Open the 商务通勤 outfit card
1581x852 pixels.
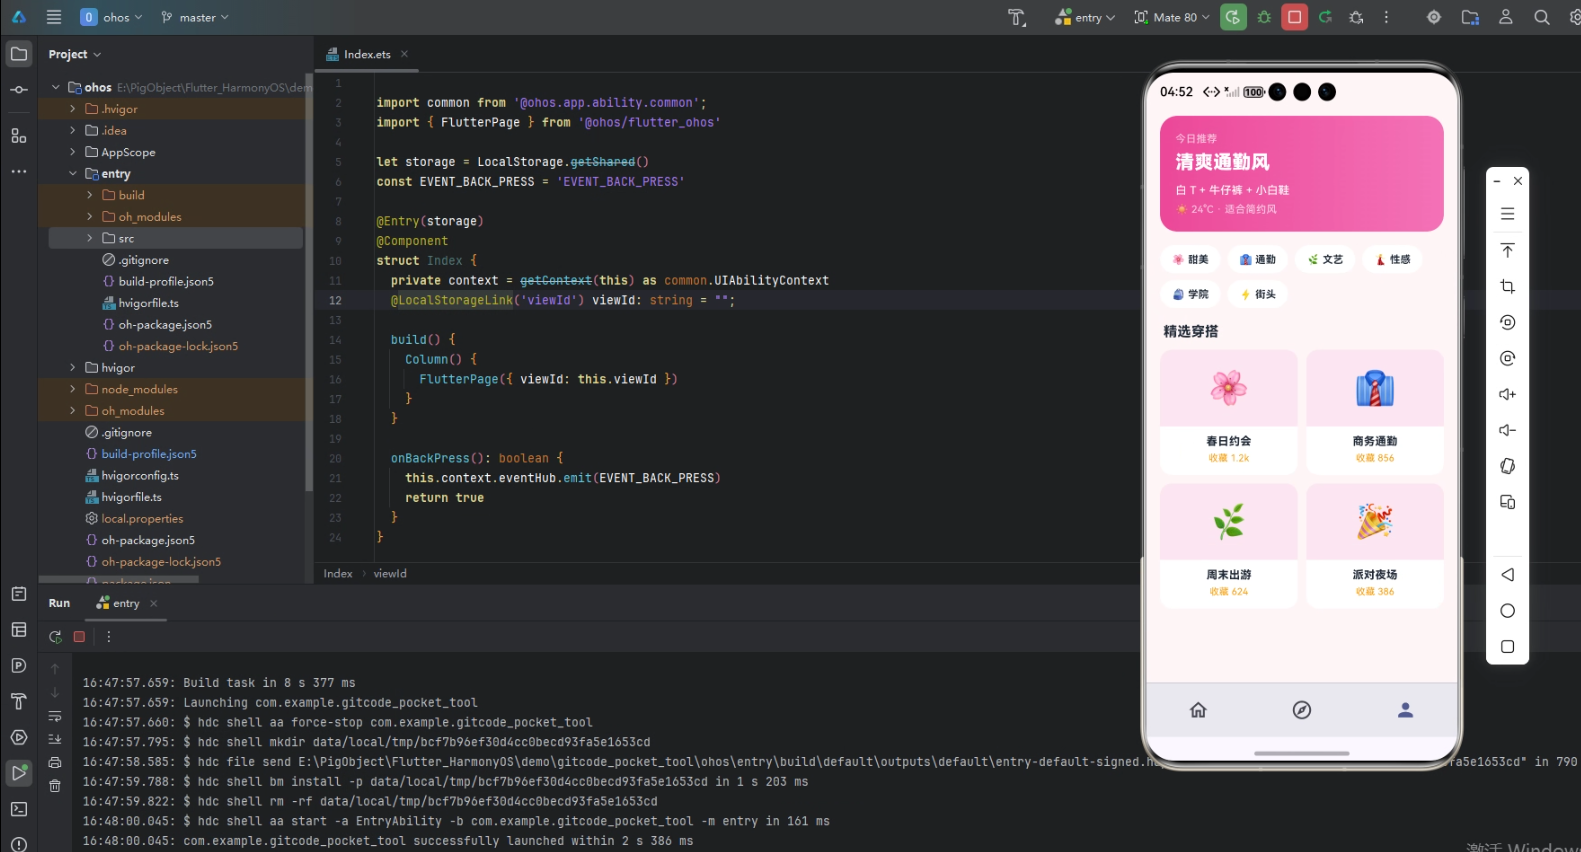tap(1374, 411)
